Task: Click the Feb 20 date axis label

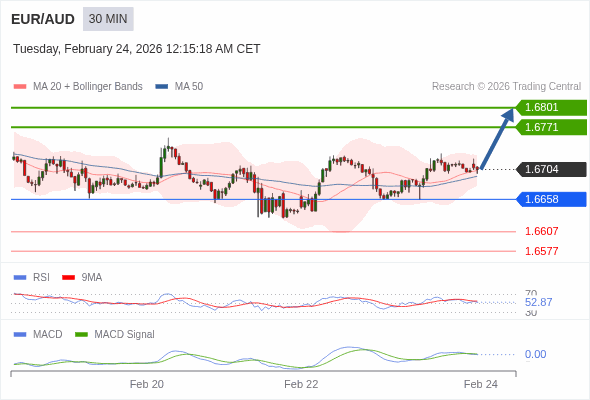Action: coord(147,384)
